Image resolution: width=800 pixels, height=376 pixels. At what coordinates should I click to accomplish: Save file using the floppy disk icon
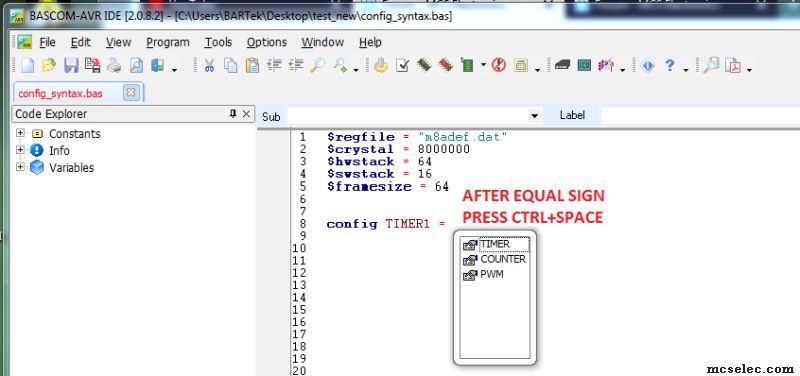tap(71, 65)
